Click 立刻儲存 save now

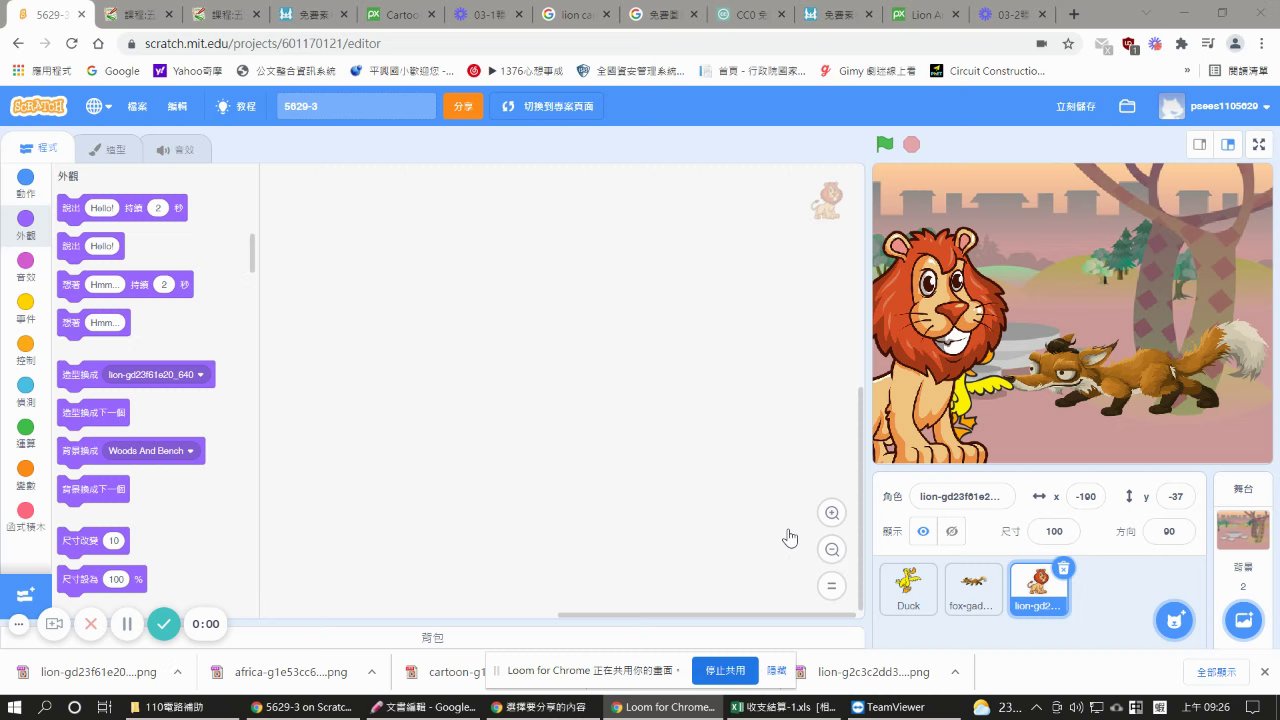tap(1076, 106)
